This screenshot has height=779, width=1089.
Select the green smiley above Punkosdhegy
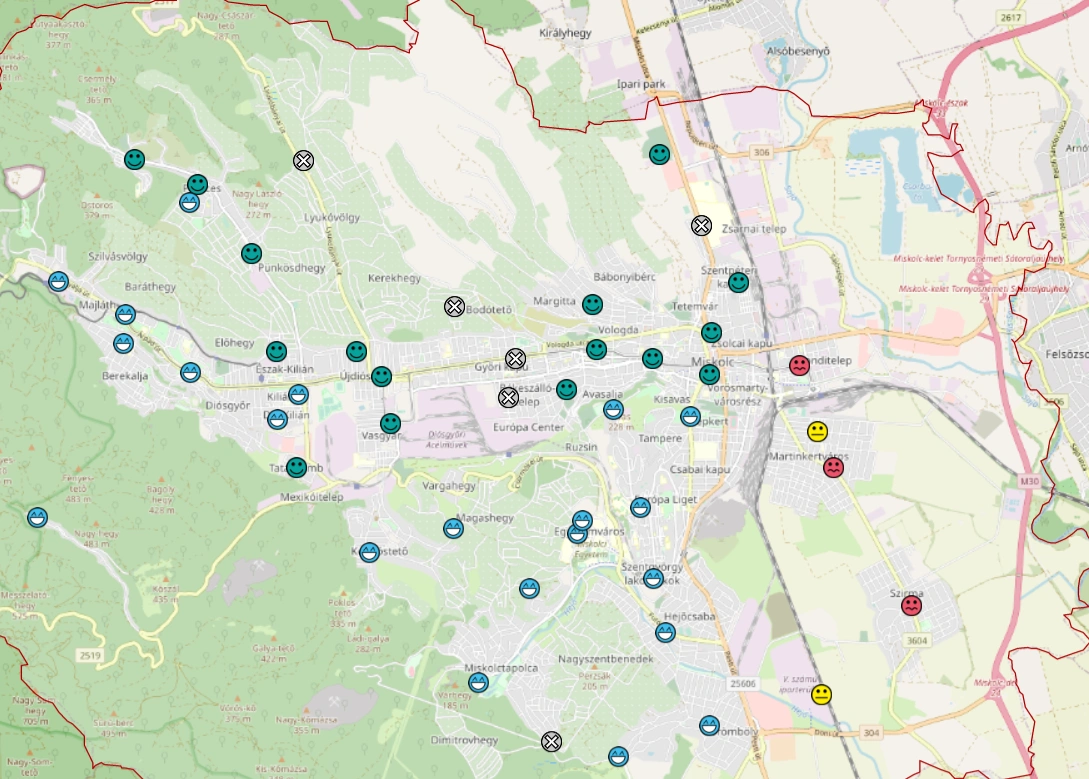tap(251, 253)
